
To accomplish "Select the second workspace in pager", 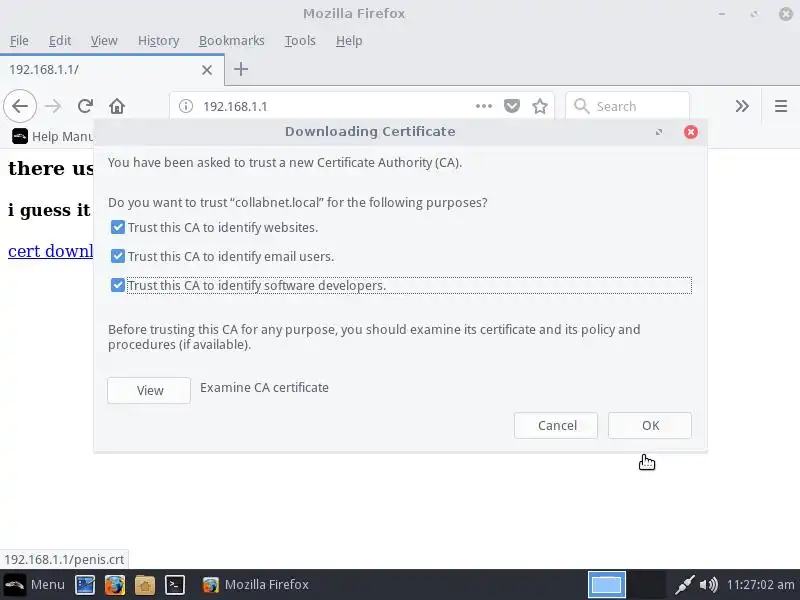I will pyautogui.click(x=646, y=585).
